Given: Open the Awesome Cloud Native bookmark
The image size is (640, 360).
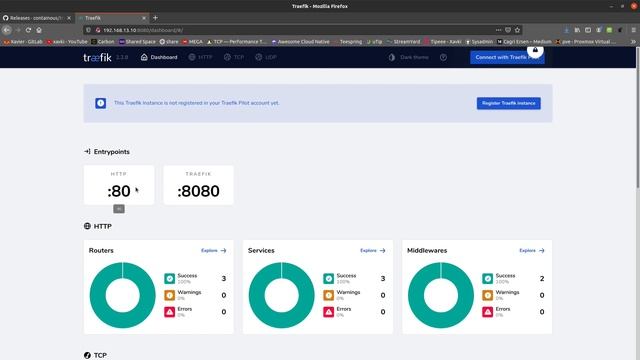Looking at the screenshot, I should point(300,42).
